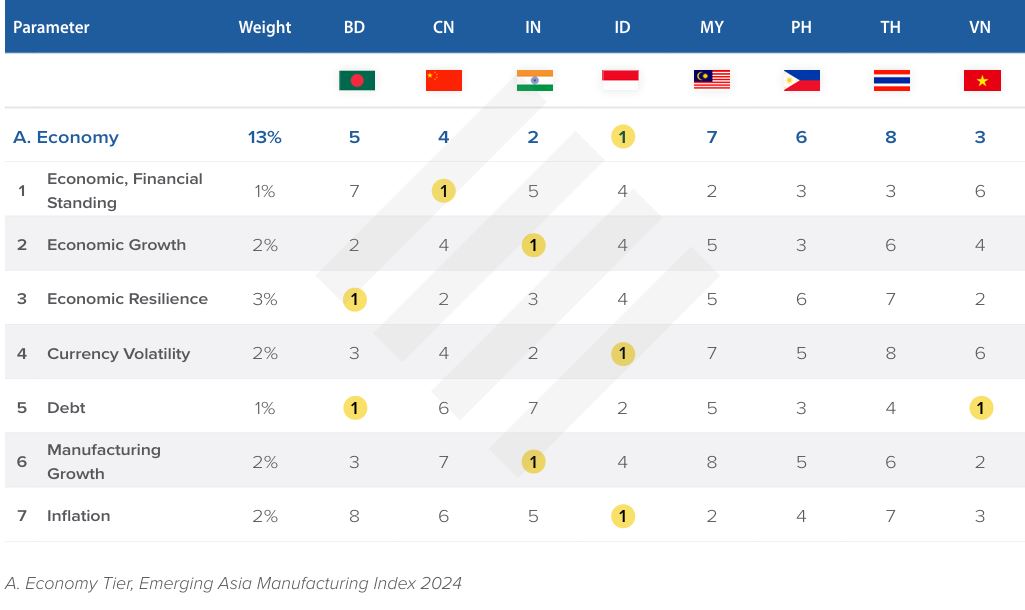Click the Indonesia flag icon

point(622,80)
